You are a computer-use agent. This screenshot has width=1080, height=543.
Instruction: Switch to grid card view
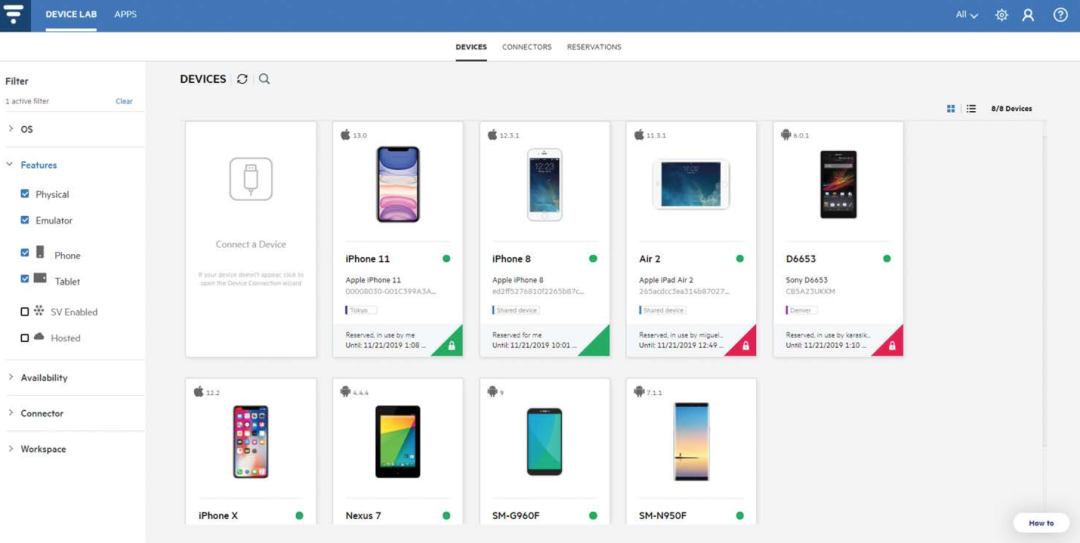point(951,109)
